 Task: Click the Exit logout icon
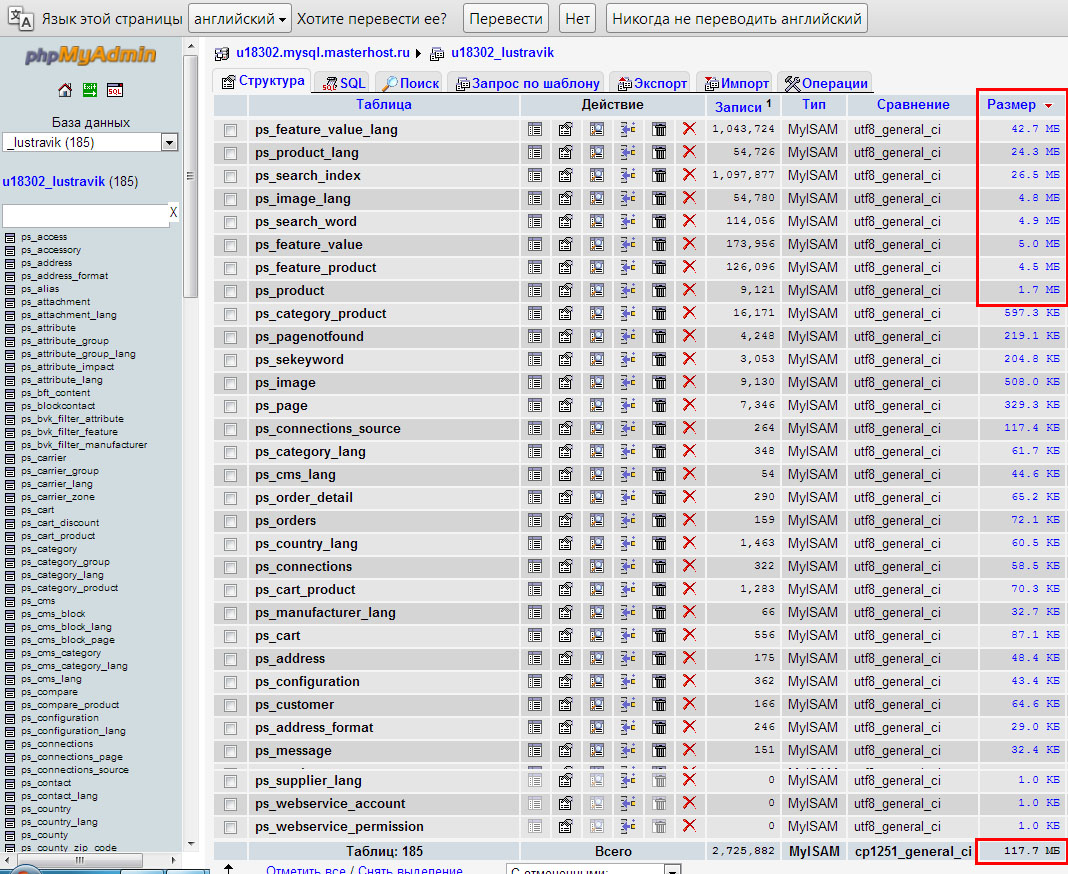click(90, 90)
